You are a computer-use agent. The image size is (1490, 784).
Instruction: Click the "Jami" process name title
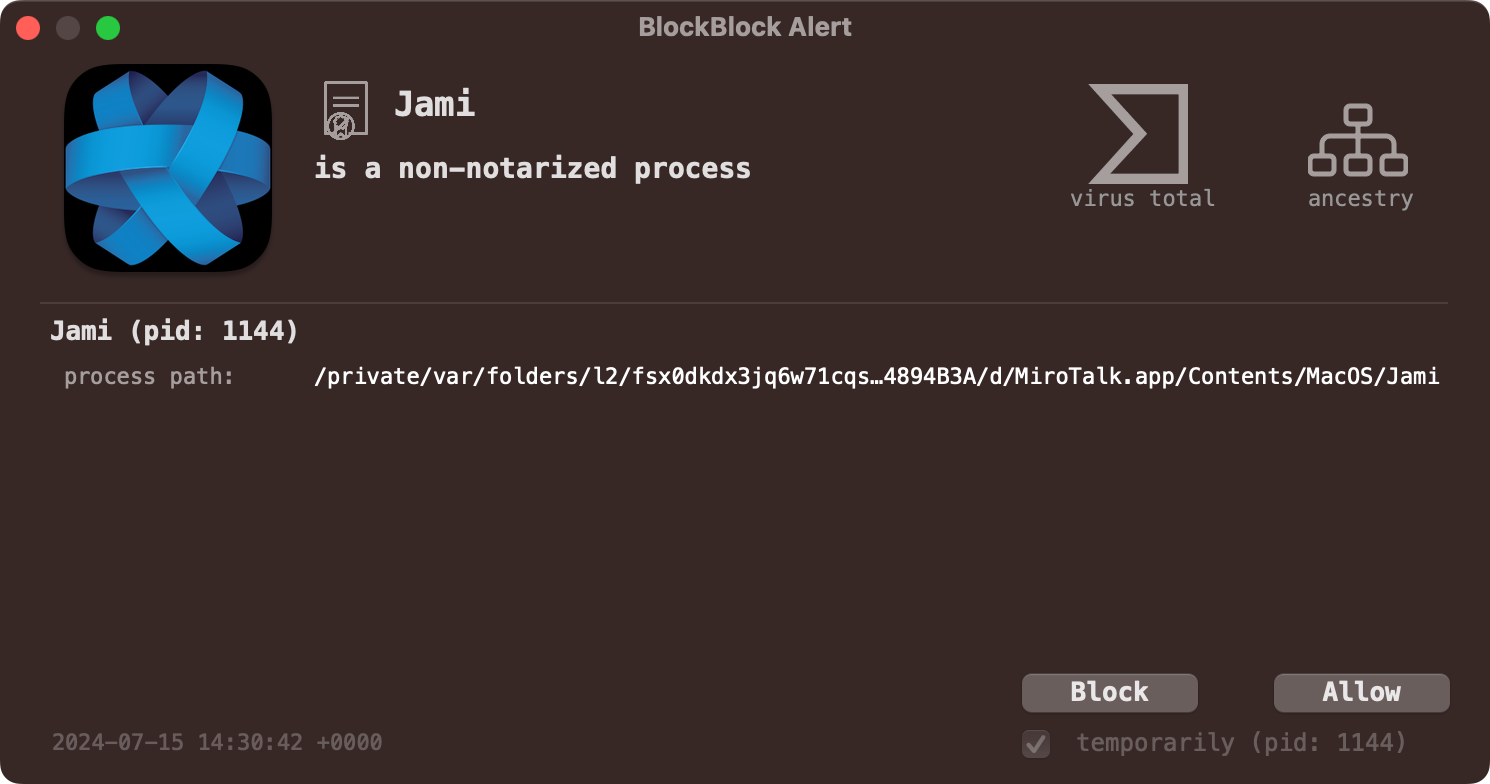[434, 104]
